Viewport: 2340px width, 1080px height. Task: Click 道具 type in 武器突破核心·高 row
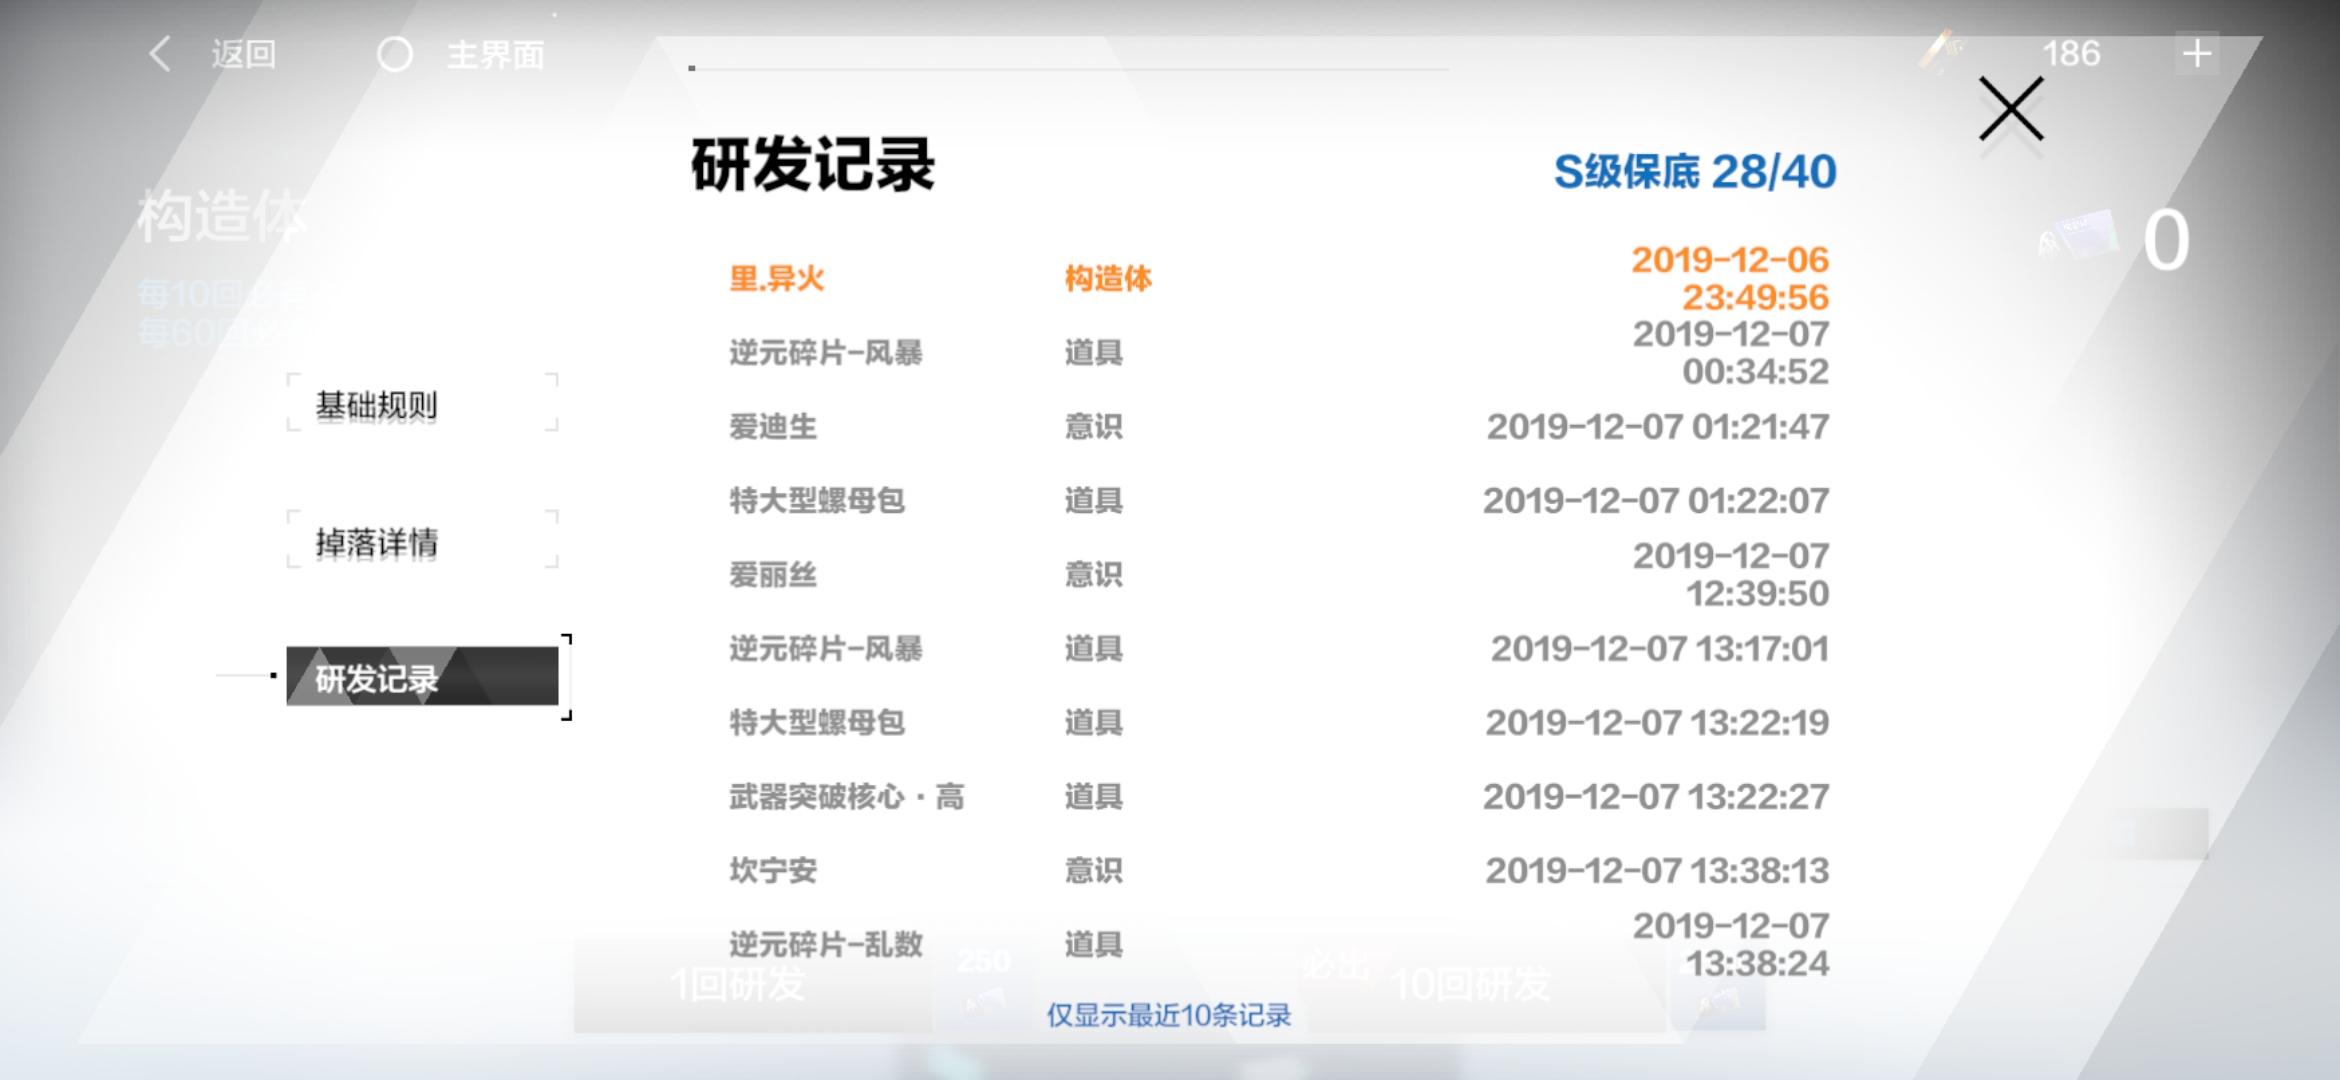point(1093,796)
